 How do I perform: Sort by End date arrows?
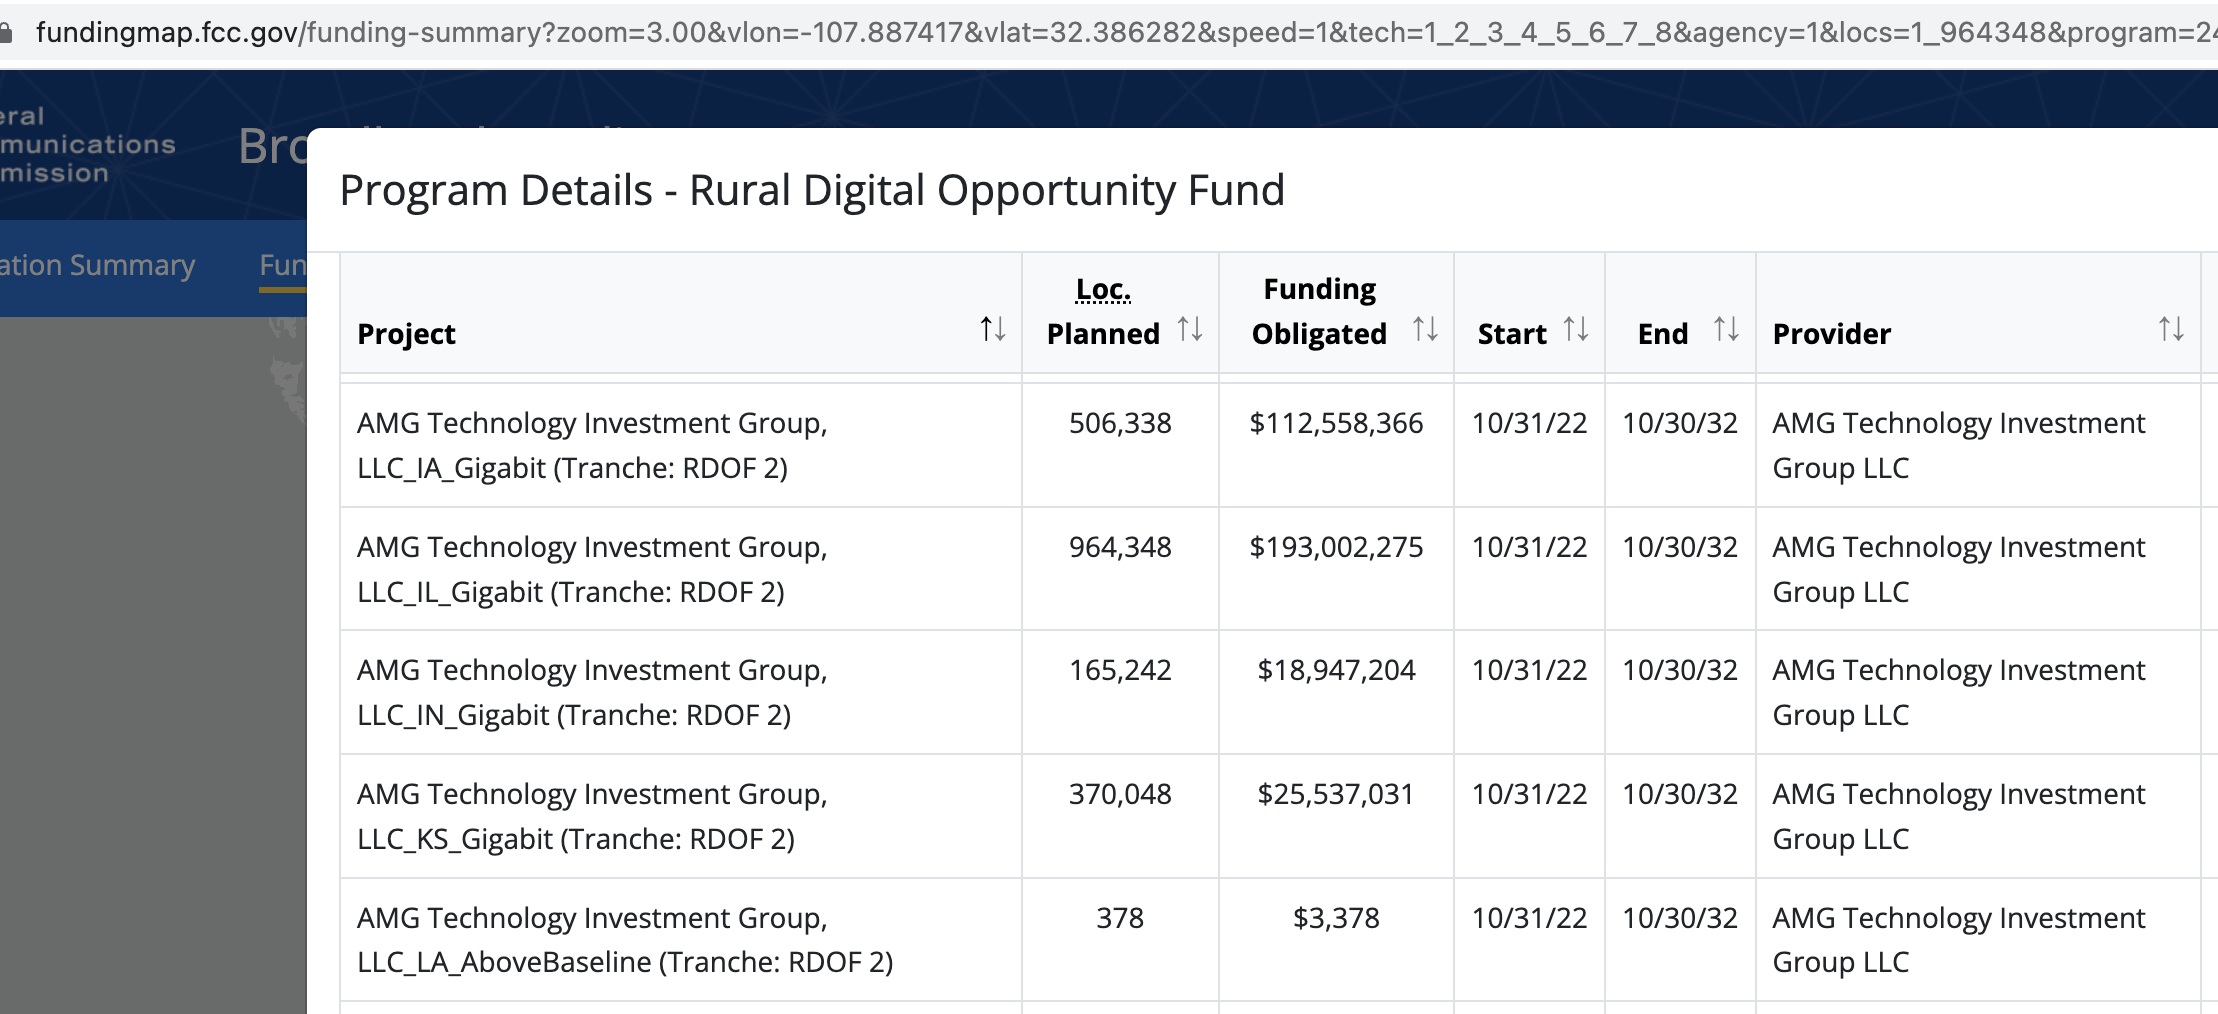point(1726,329)
